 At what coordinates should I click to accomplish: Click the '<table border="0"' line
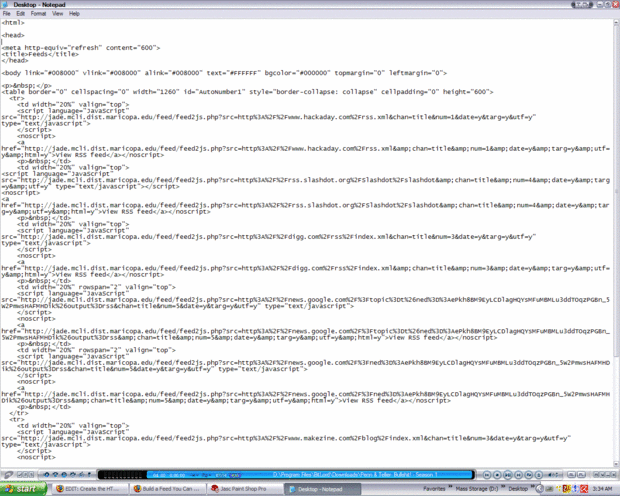click(x=247, y=92)
